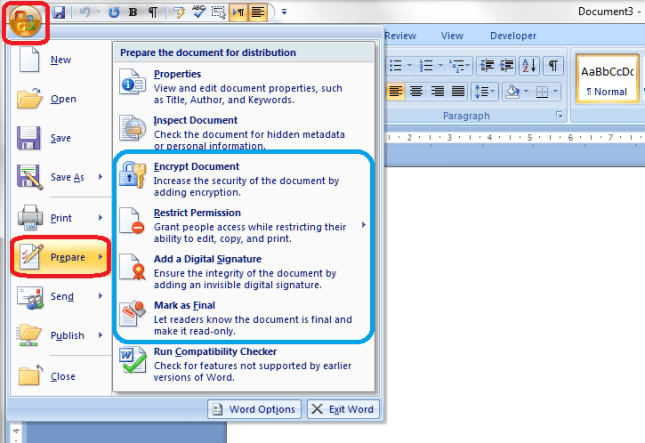645x443 pixels.
Task: Click the Prepare menu item
Action: (x=60, y=257)
